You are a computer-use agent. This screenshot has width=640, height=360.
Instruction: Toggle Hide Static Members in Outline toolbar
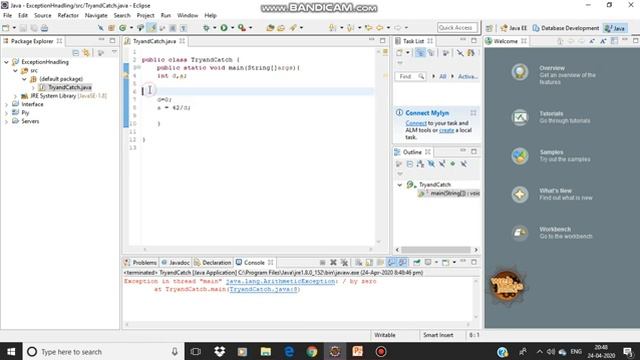[442, 164]
